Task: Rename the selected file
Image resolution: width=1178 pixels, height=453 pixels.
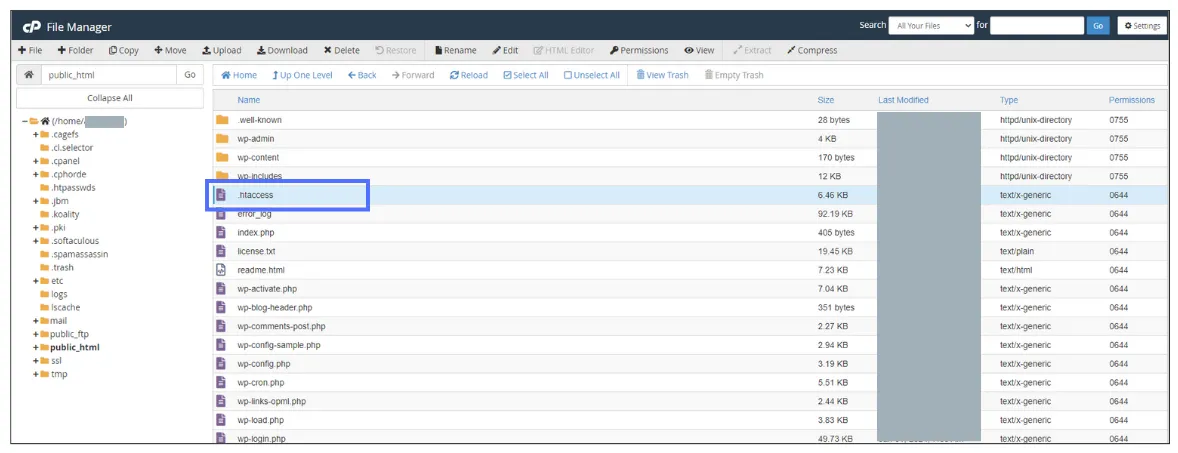Action: [455, 50]
